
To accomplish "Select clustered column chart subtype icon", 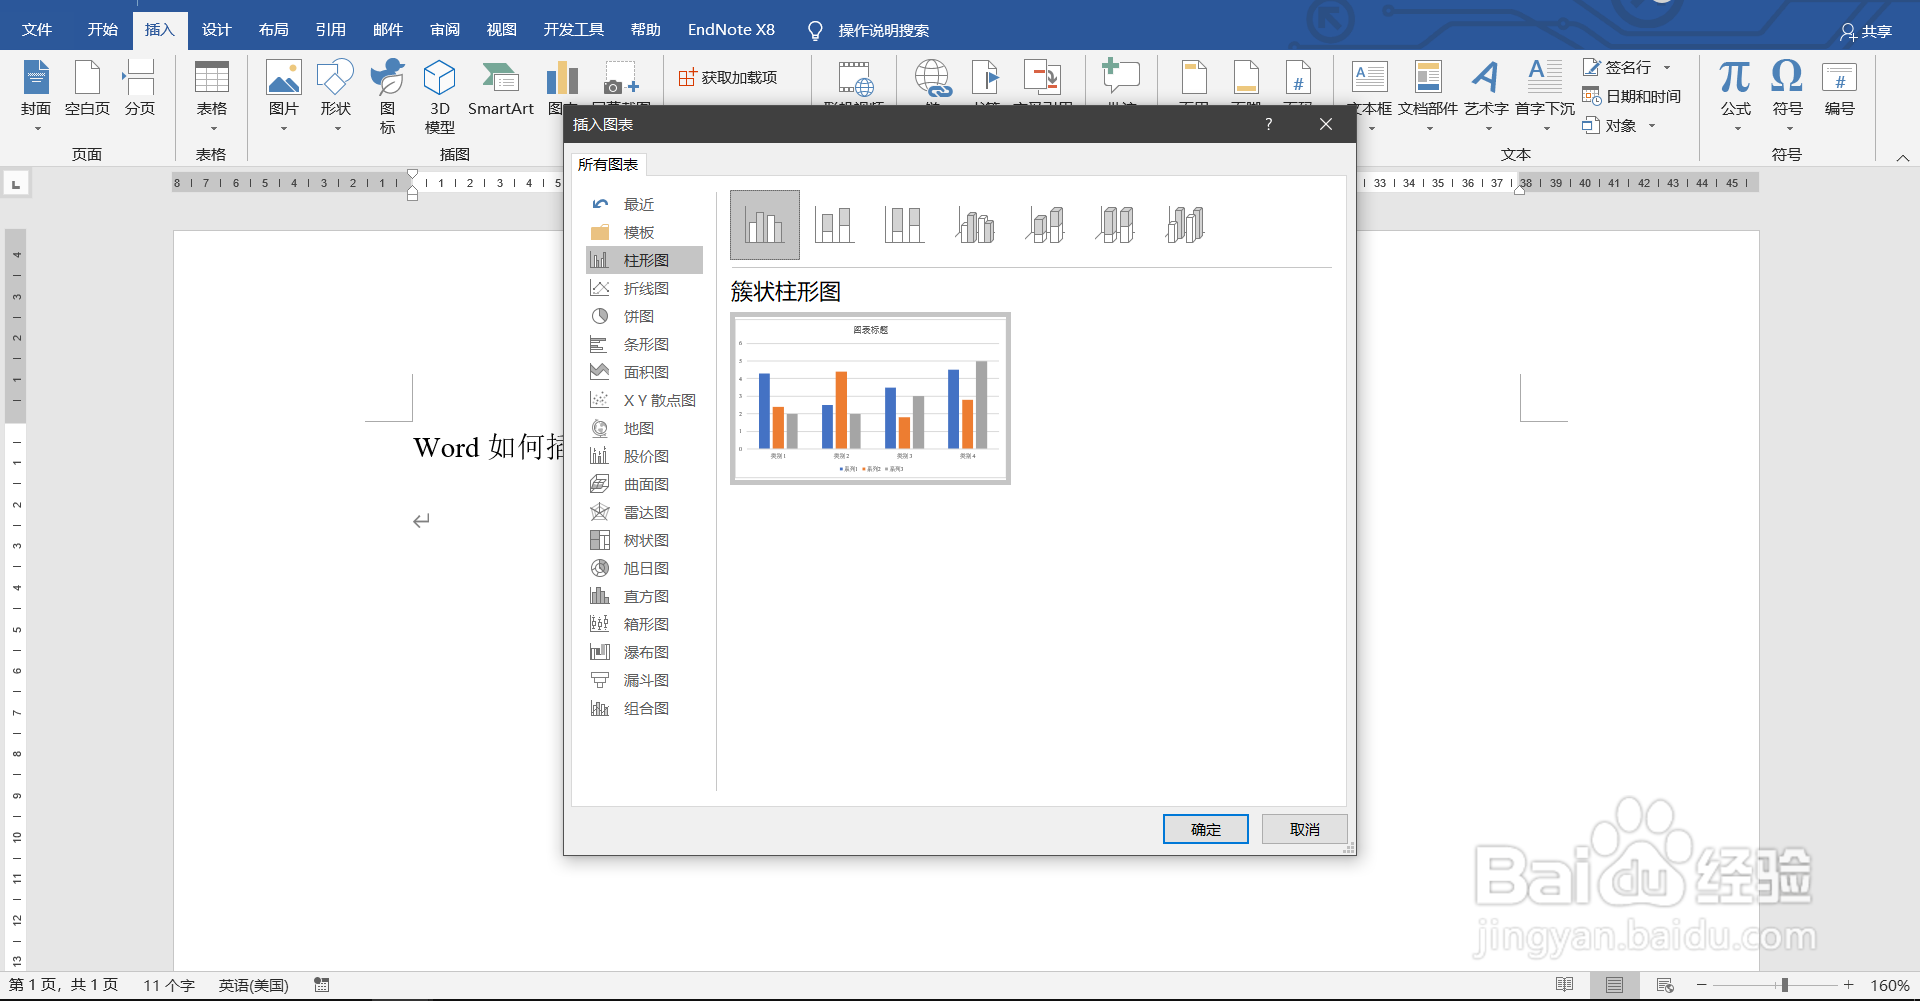I will point(765,225).
